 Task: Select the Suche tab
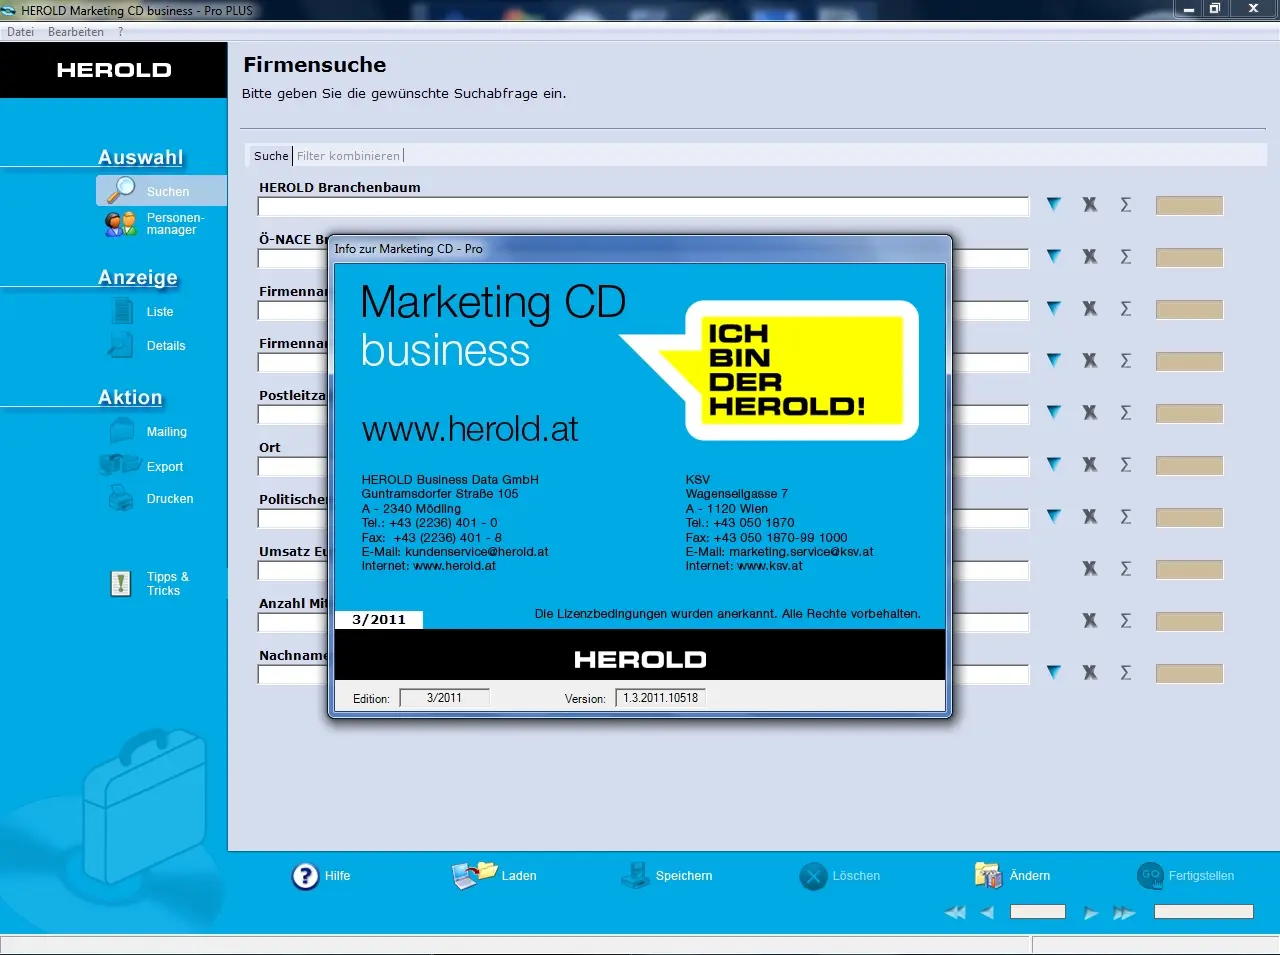(x=271, y=155)
